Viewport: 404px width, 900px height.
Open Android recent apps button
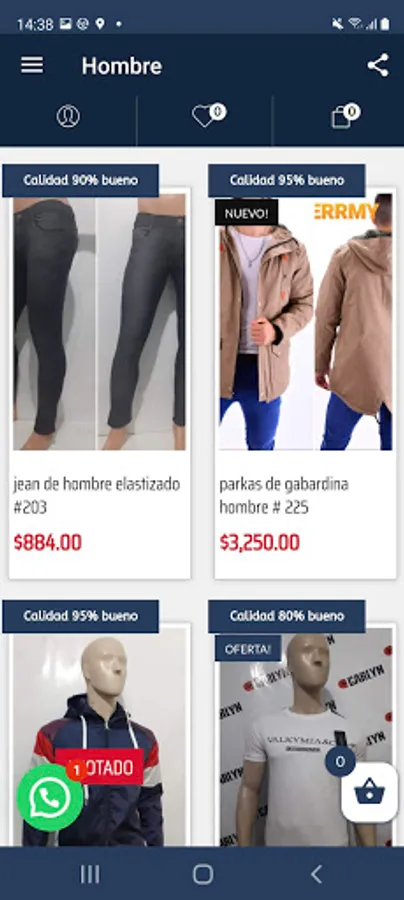point(90,874)
